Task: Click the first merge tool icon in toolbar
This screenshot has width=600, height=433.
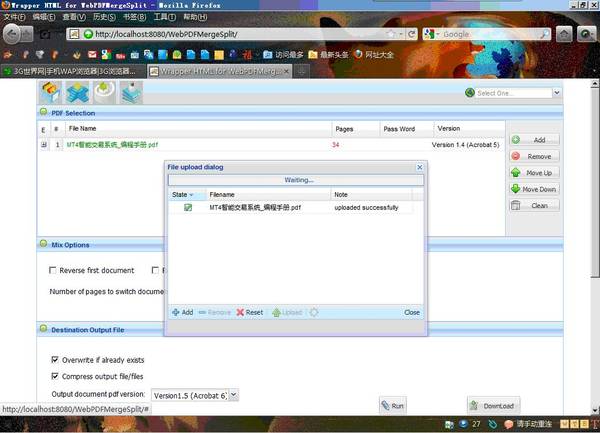Action: [x=50, y=92]
